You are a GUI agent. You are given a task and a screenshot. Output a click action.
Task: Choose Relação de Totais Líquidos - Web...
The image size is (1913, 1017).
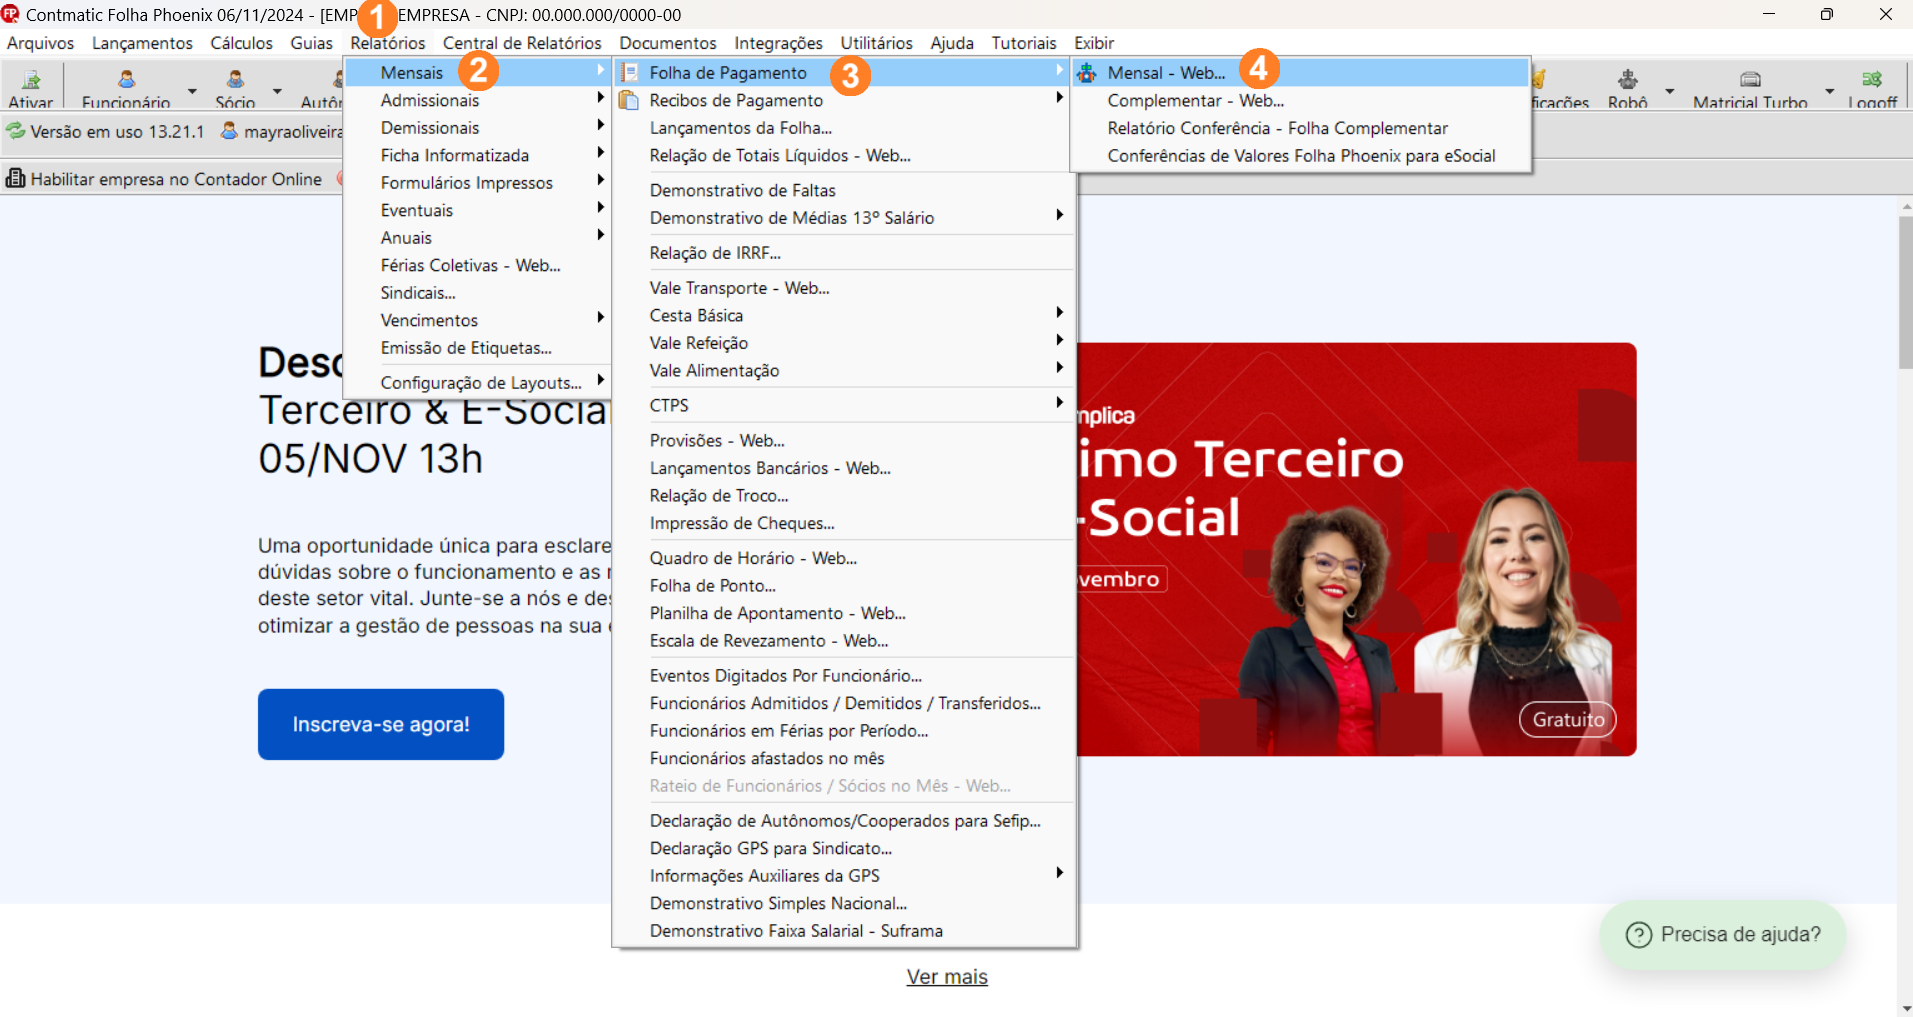coord(844,155)
